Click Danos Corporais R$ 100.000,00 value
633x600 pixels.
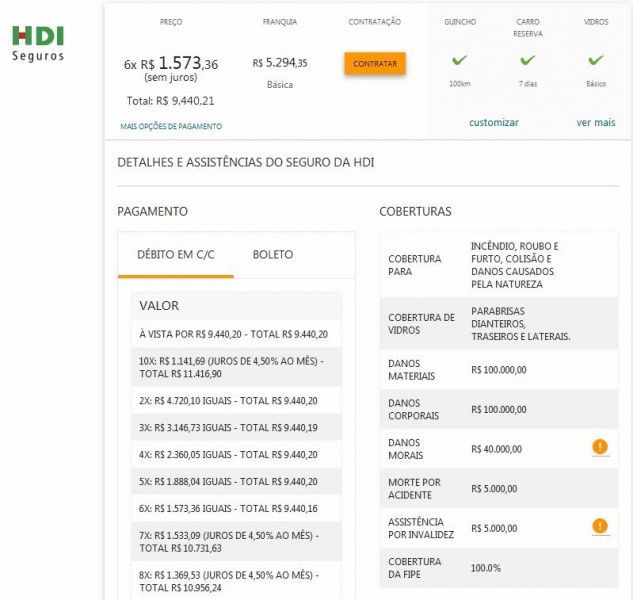[x=499, y=409]
